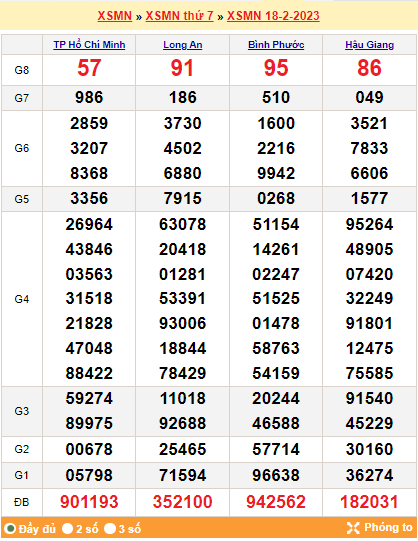
Task: Open the XSMN thứ 7 link
Action: [179, 16]
